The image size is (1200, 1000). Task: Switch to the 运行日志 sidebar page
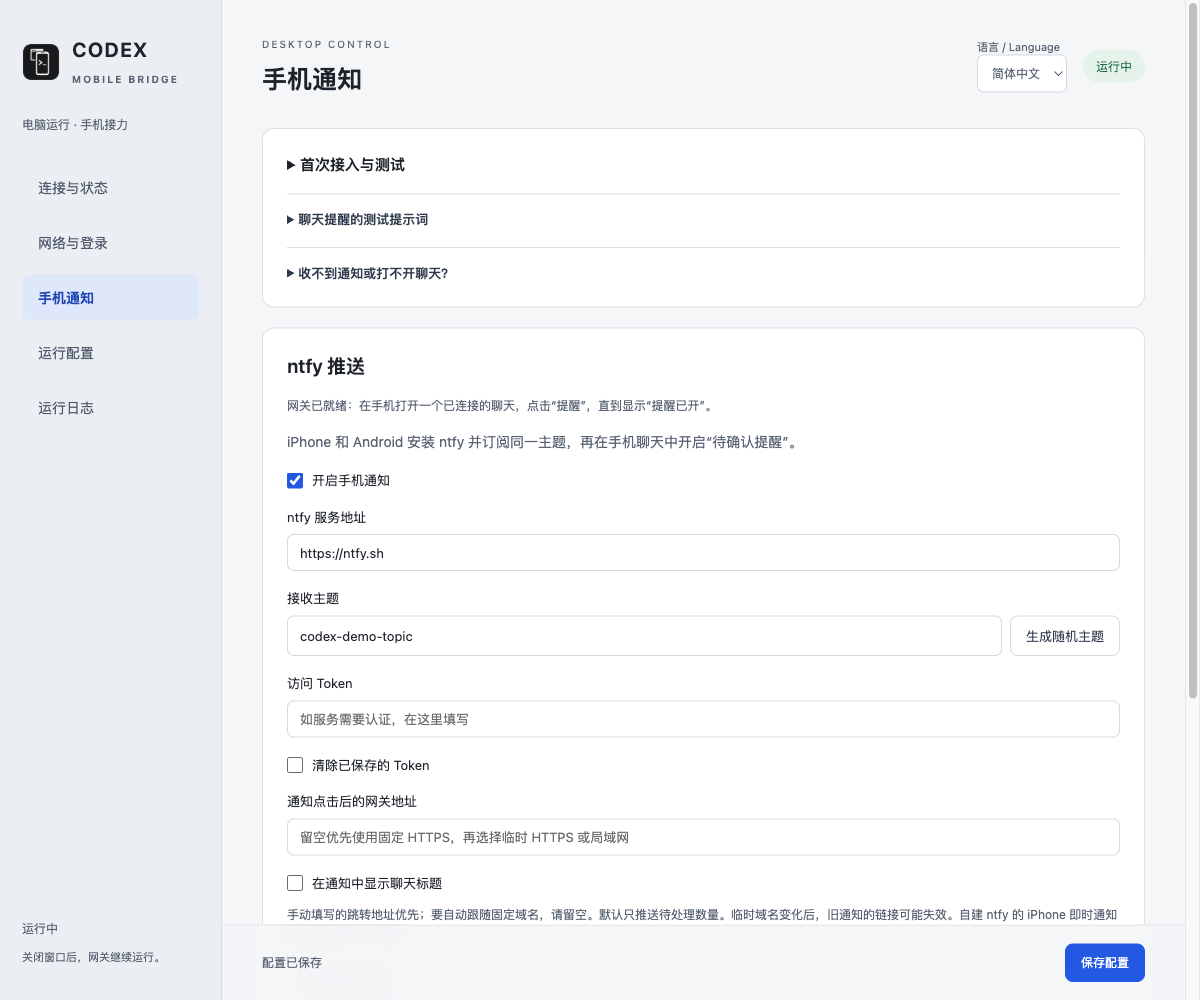point(110,408)
